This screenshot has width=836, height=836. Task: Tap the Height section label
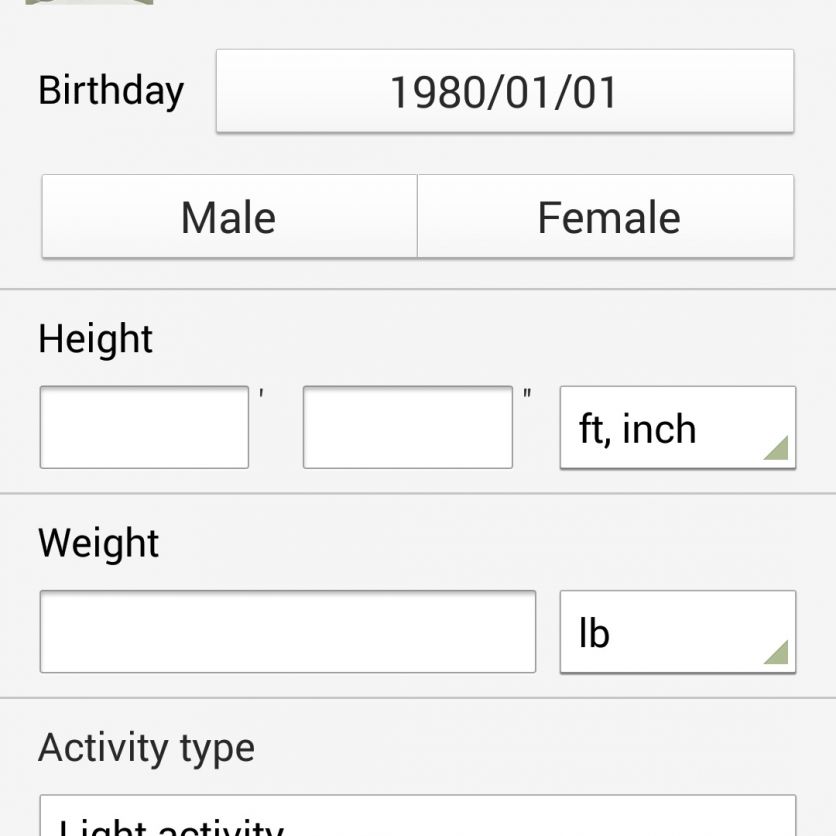(x=95, y=339)
